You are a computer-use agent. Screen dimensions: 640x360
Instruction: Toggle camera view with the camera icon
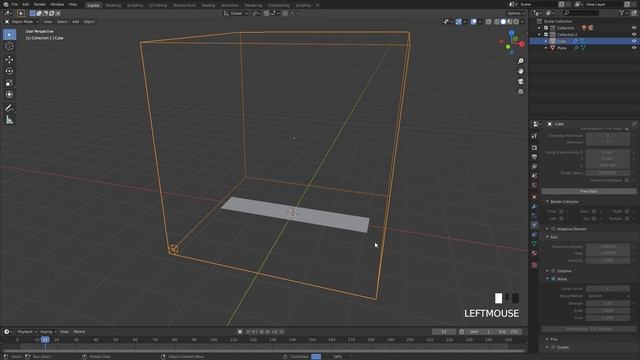click(x=520, y=81)
